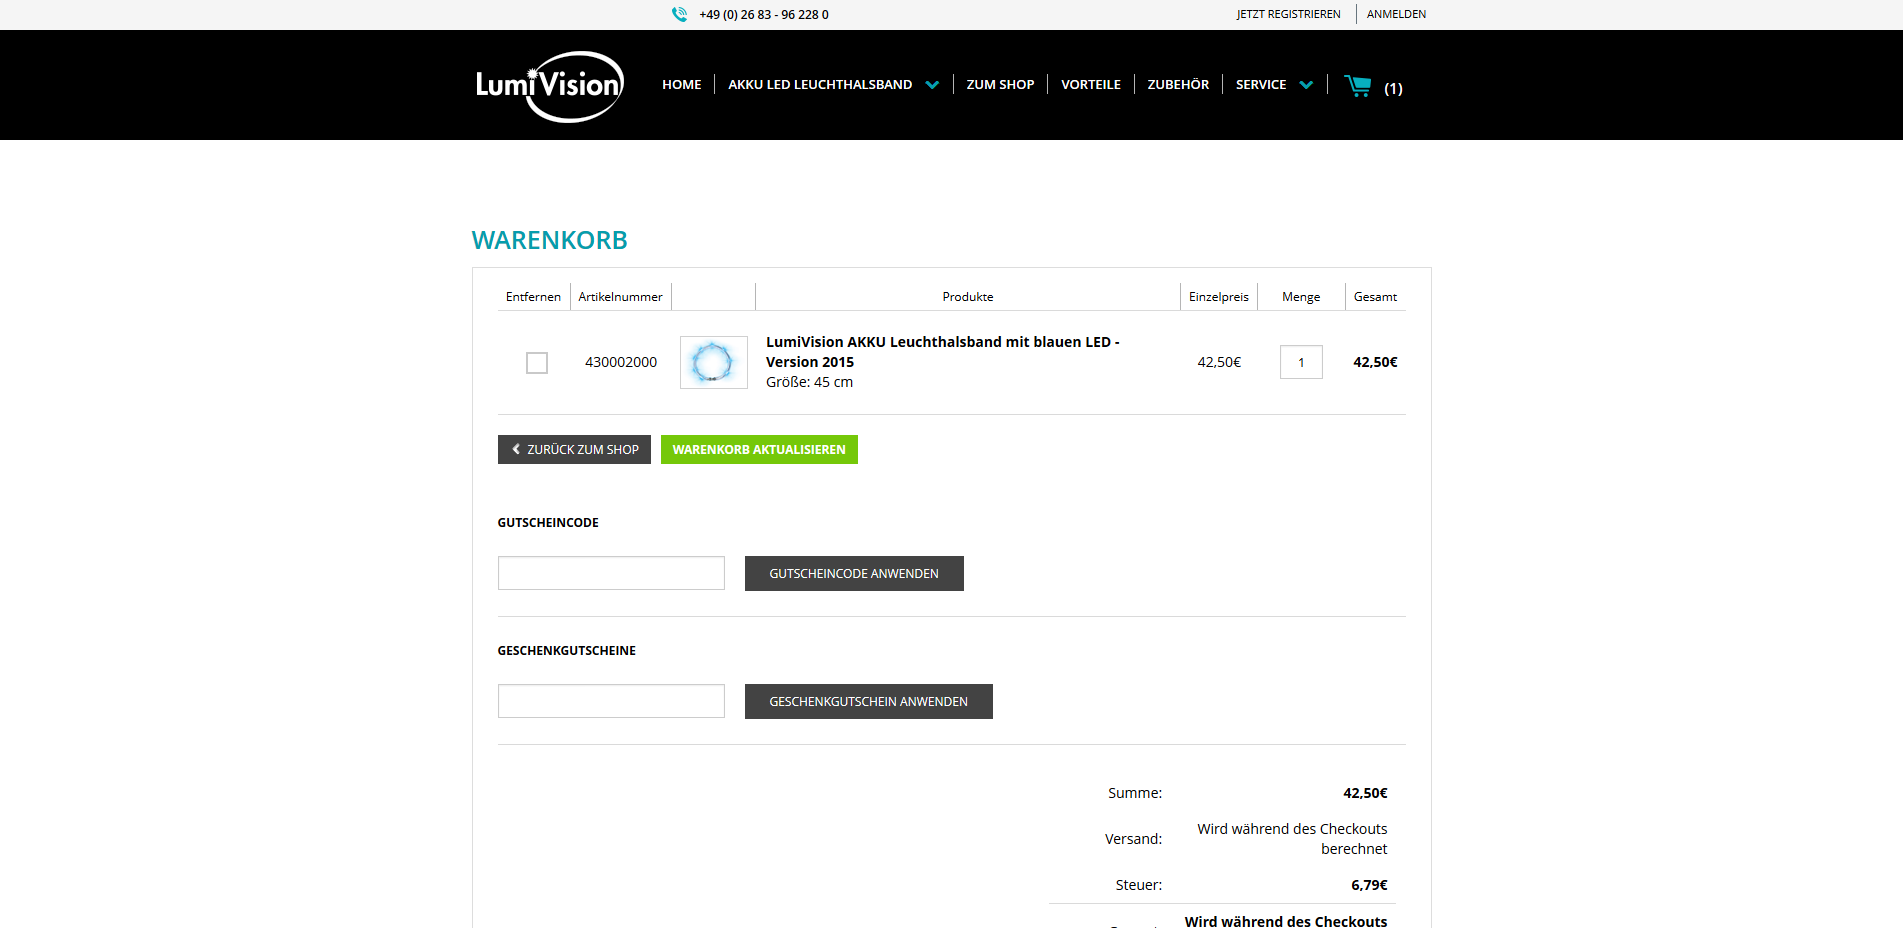The width and height of the screenshot is (1903, 928).
Task: Go to the Home menu item
Action: [682, 85]
